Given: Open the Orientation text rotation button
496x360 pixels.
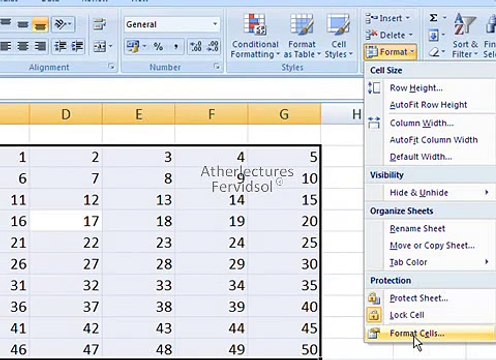Looking at the screenshot, I should 63,24.
